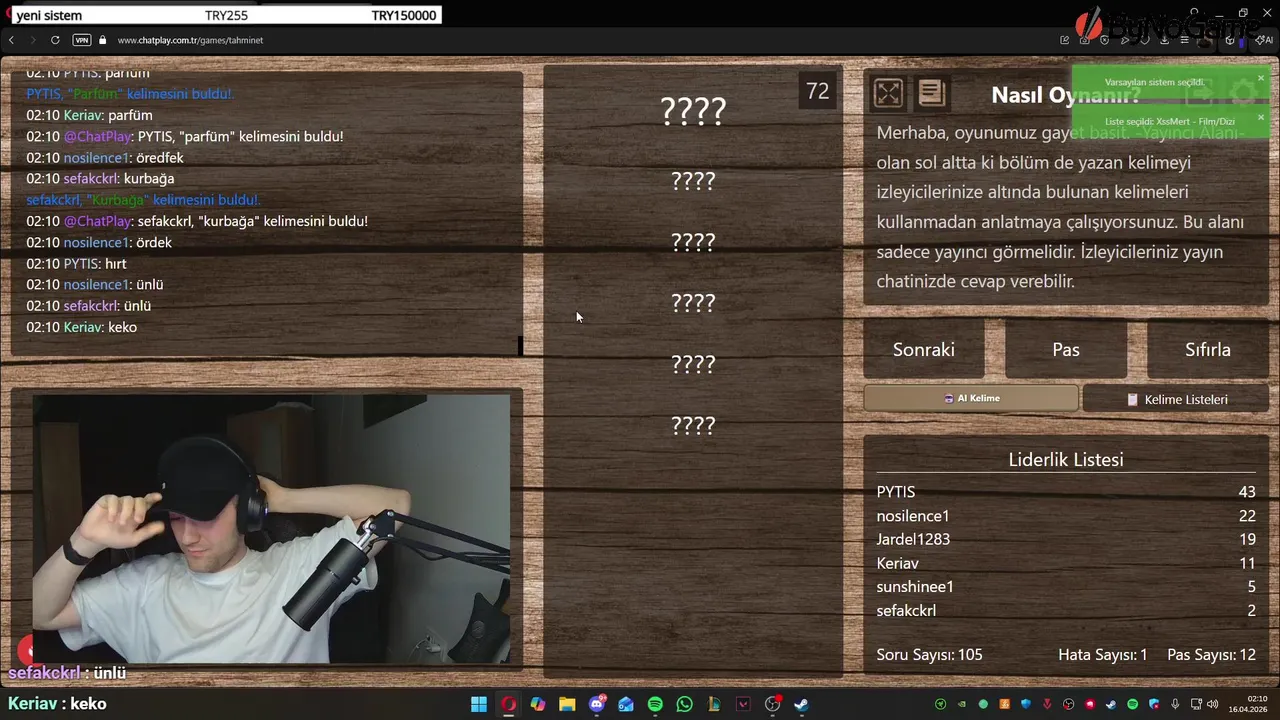Dismiss the 'Liste seçildi: XssMert' notification
The image size is (1280, 720).
[1260, 117]
